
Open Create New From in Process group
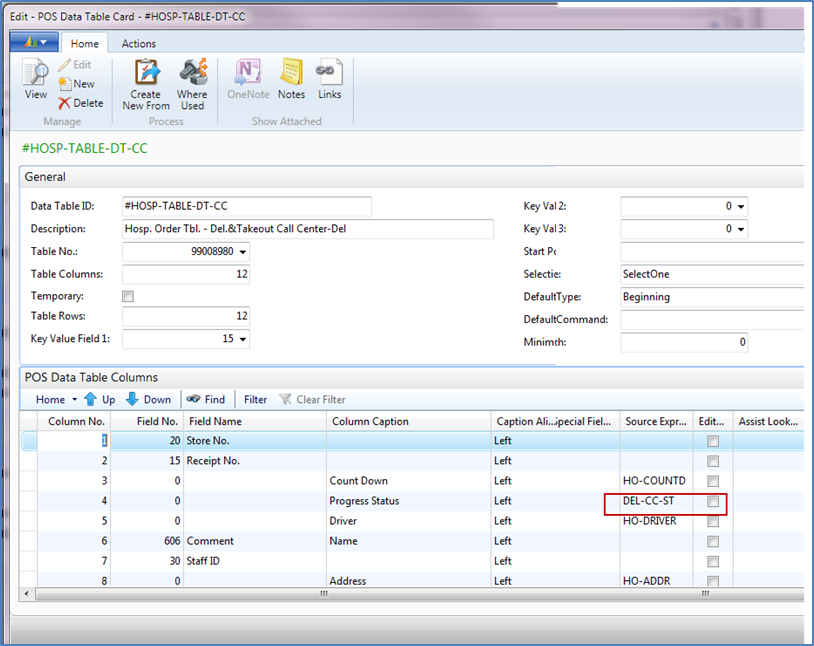click(146, 84)
